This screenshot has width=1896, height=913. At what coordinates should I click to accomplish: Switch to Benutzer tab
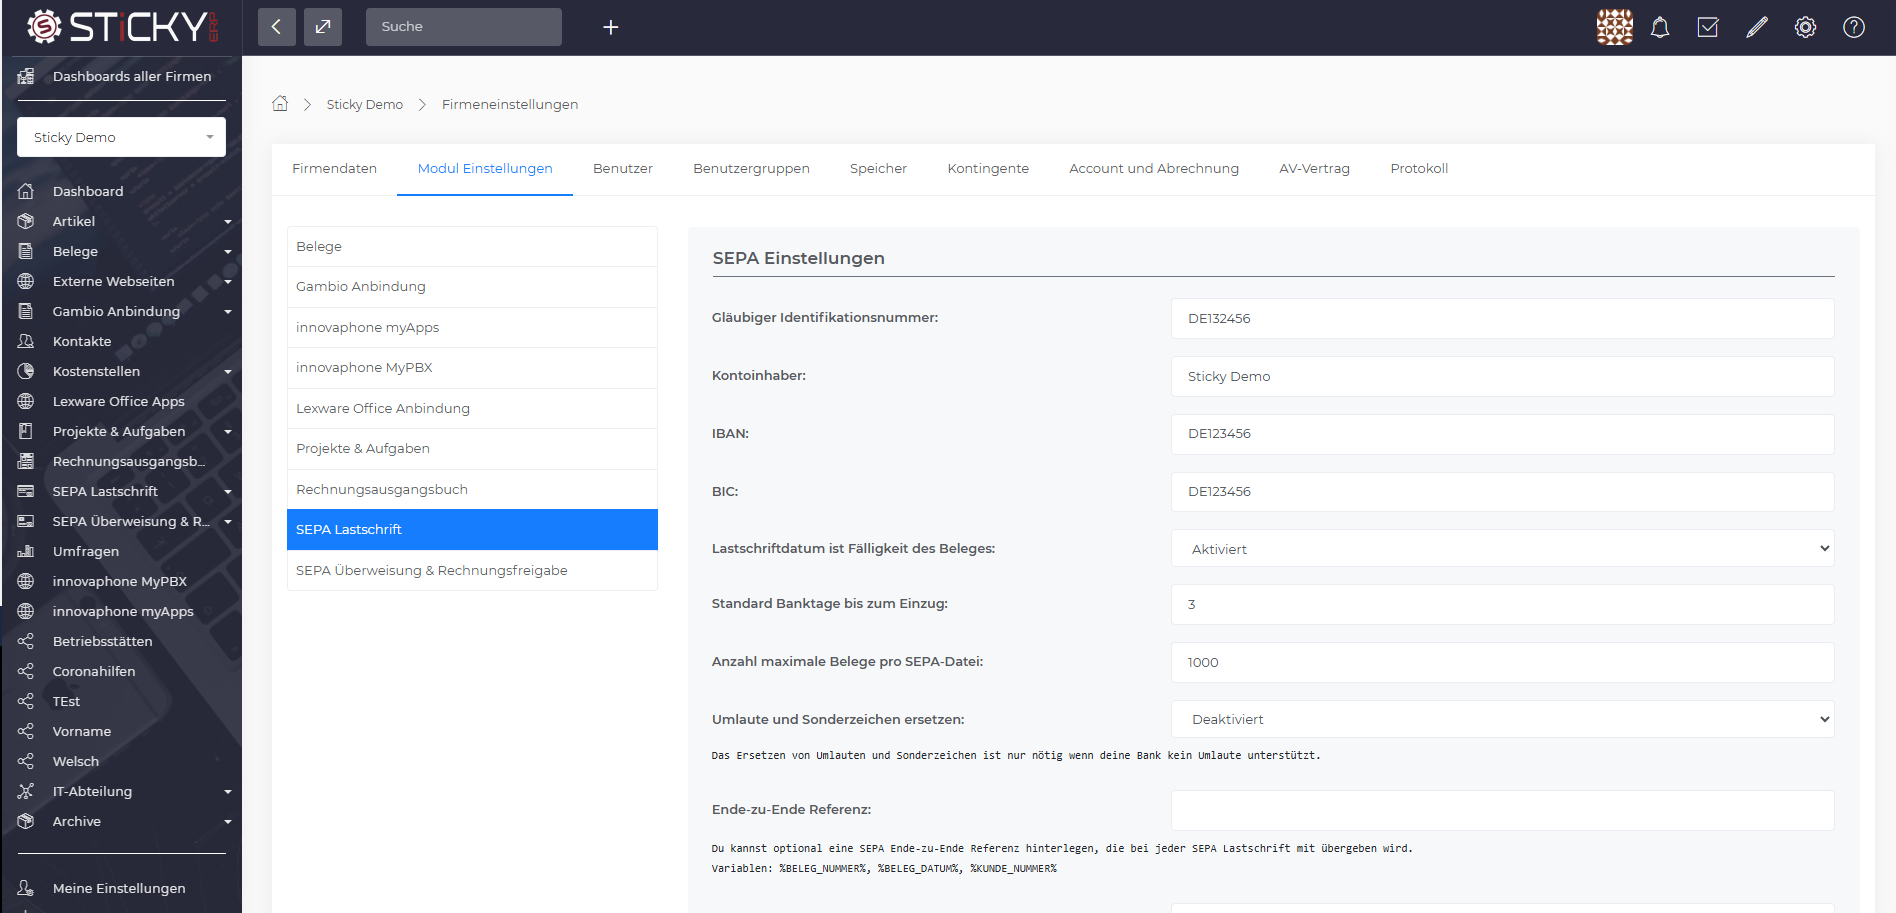point(623,168)
